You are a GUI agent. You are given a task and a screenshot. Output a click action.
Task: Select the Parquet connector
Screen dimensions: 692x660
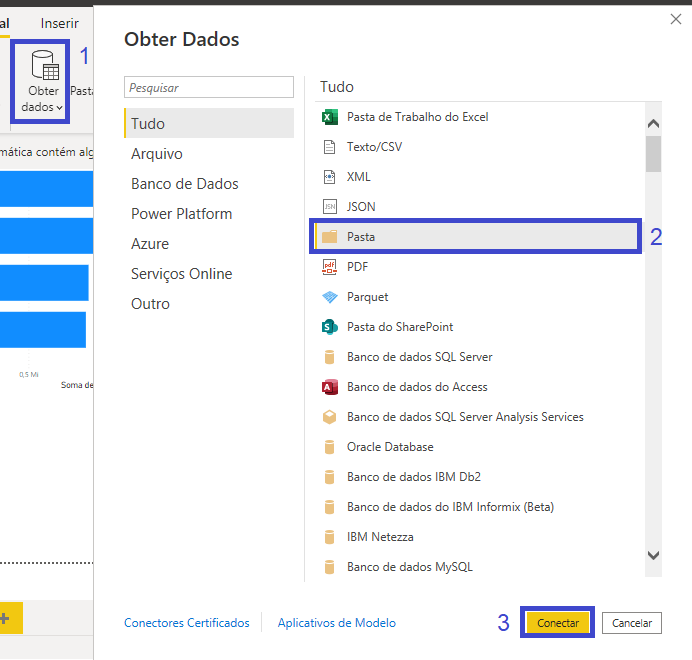pyautogui.click(x=368, y=297)
